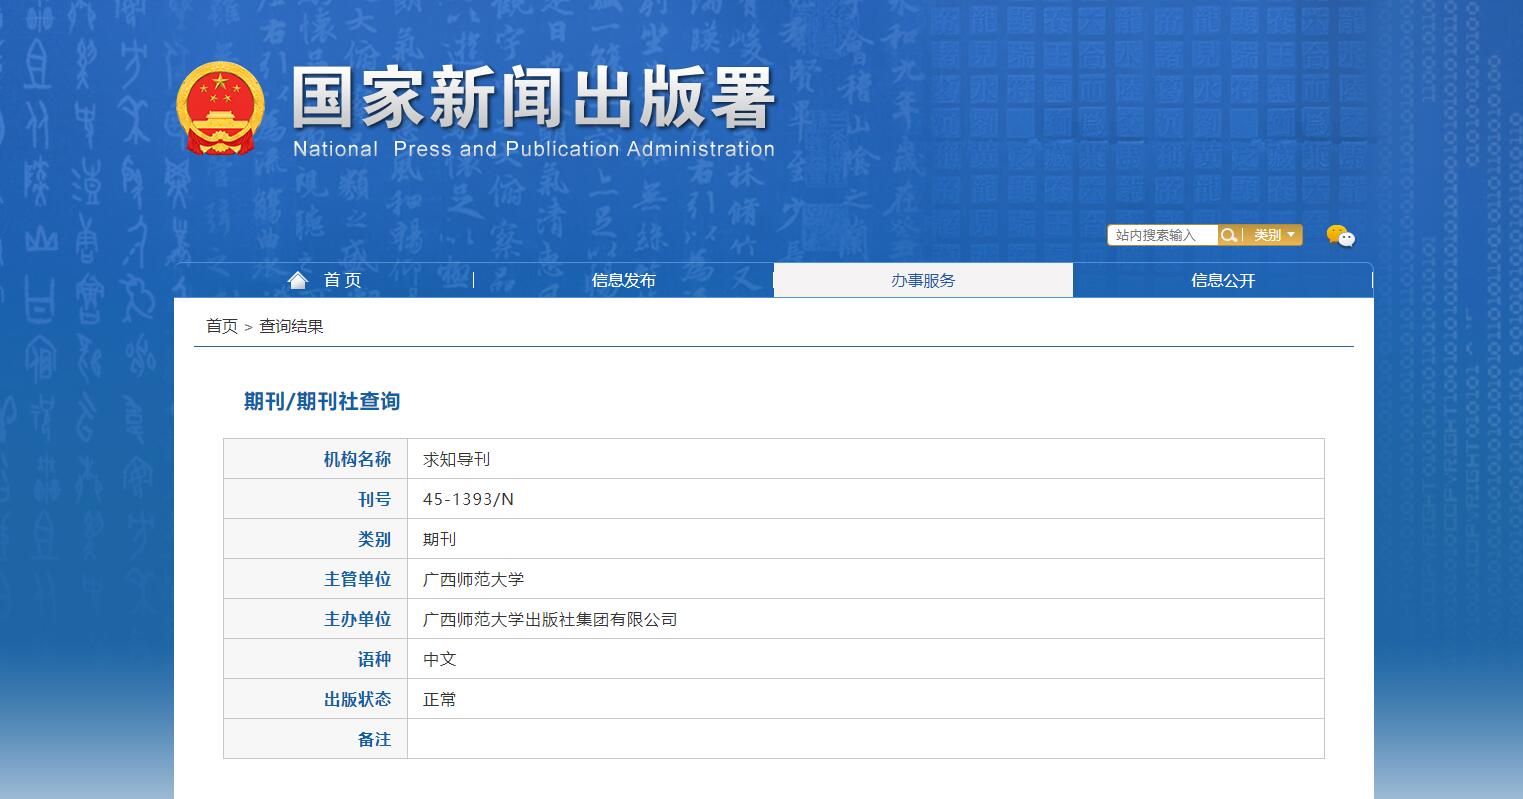Click the home house icon
Image resolution: width=1523 pixels, height=799 pixels.
click(298, 280)
